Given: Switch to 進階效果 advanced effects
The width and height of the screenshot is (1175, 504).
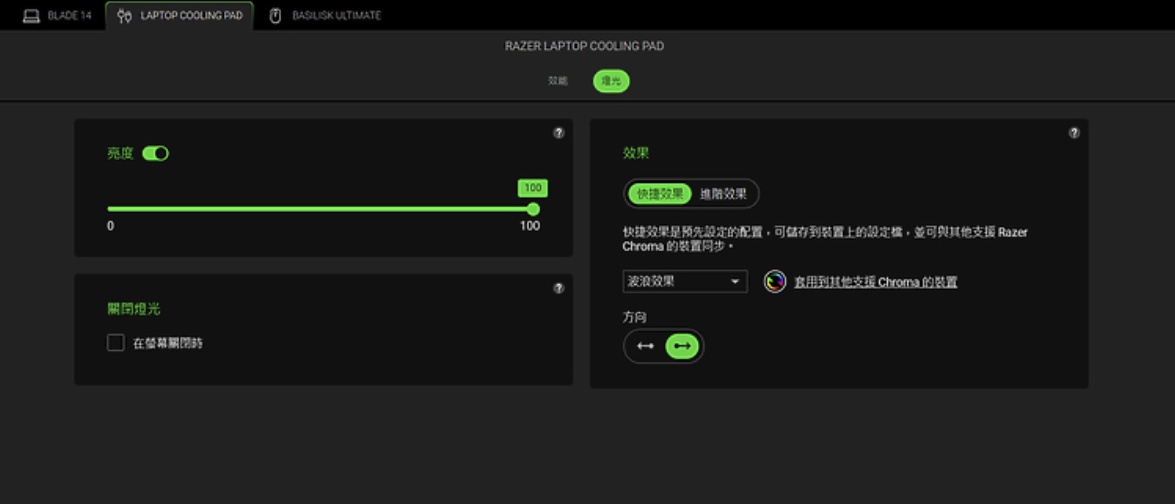Looking at the screenshot, I should (723, 194).
